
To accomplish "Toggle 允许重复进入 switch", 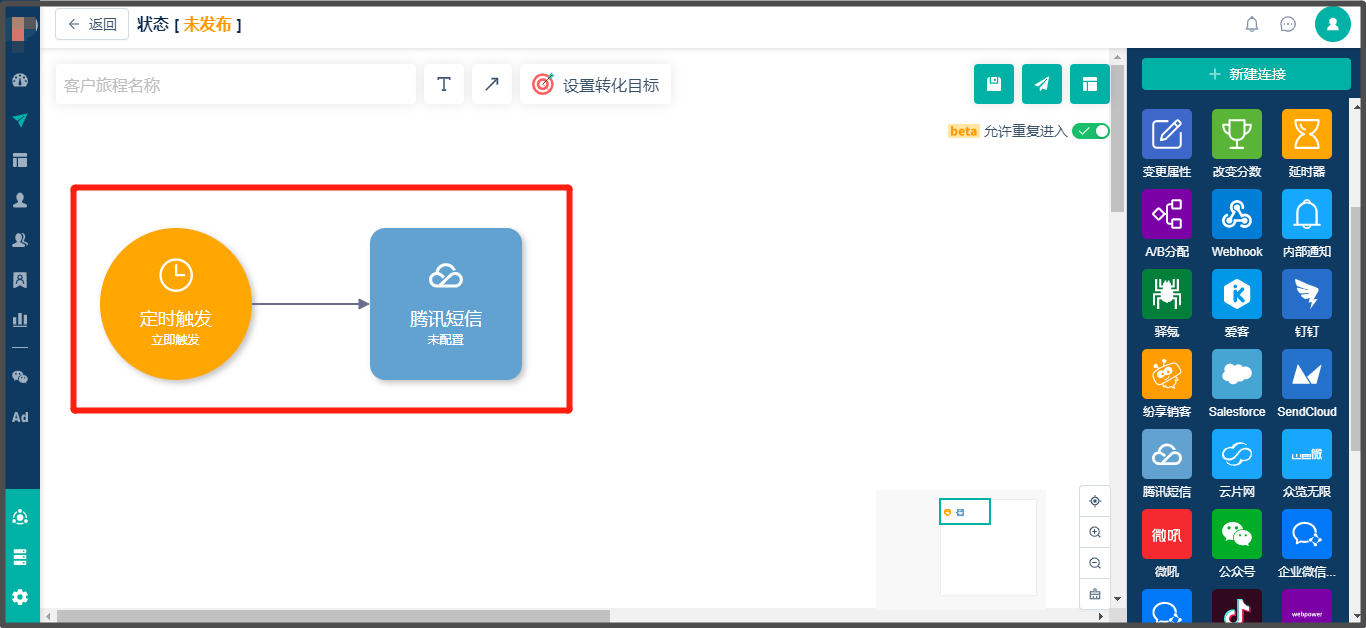I will 1091,131.
